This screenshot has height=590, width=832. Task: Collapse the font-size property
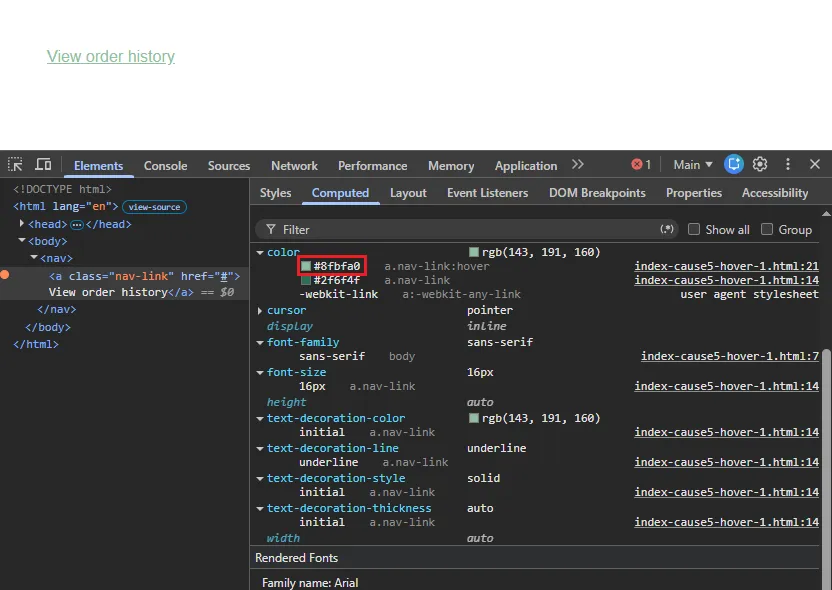click(x=260, y=372)
